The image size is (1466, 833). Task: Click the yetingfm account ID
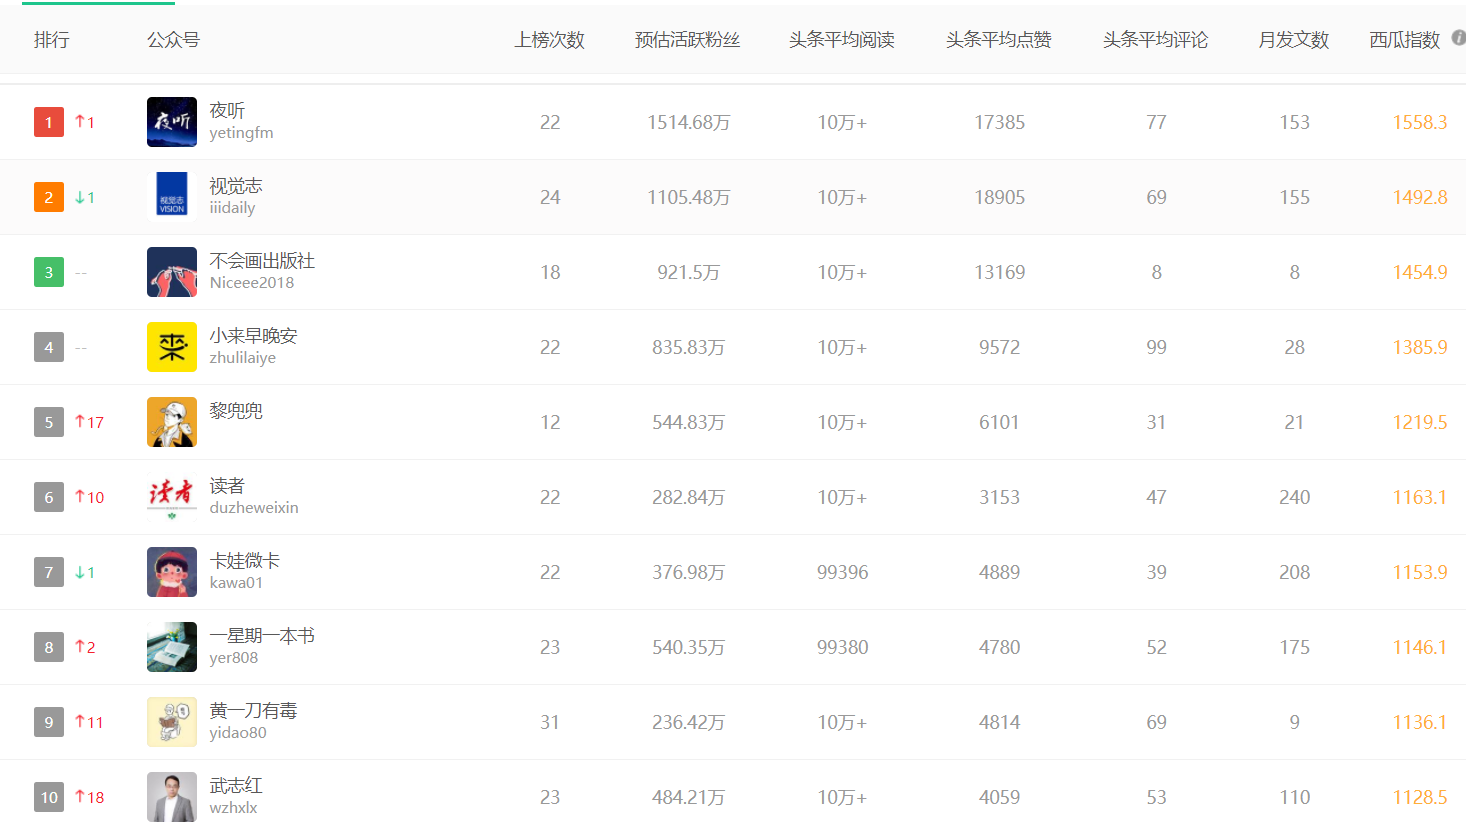tap(241, 133)
